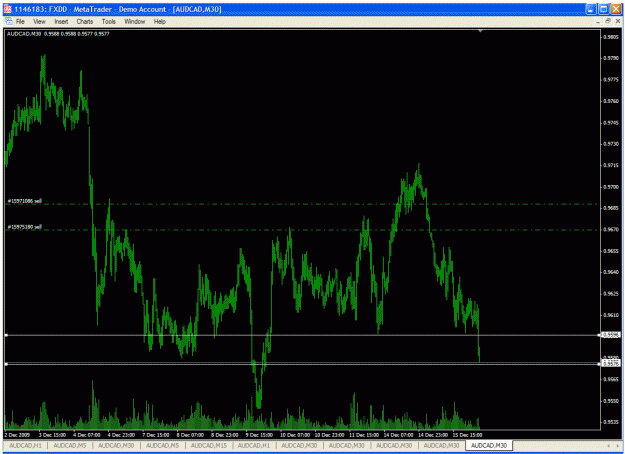
Task: Click the 9 Dec 15:00 time label
Action: click(259, 435)
